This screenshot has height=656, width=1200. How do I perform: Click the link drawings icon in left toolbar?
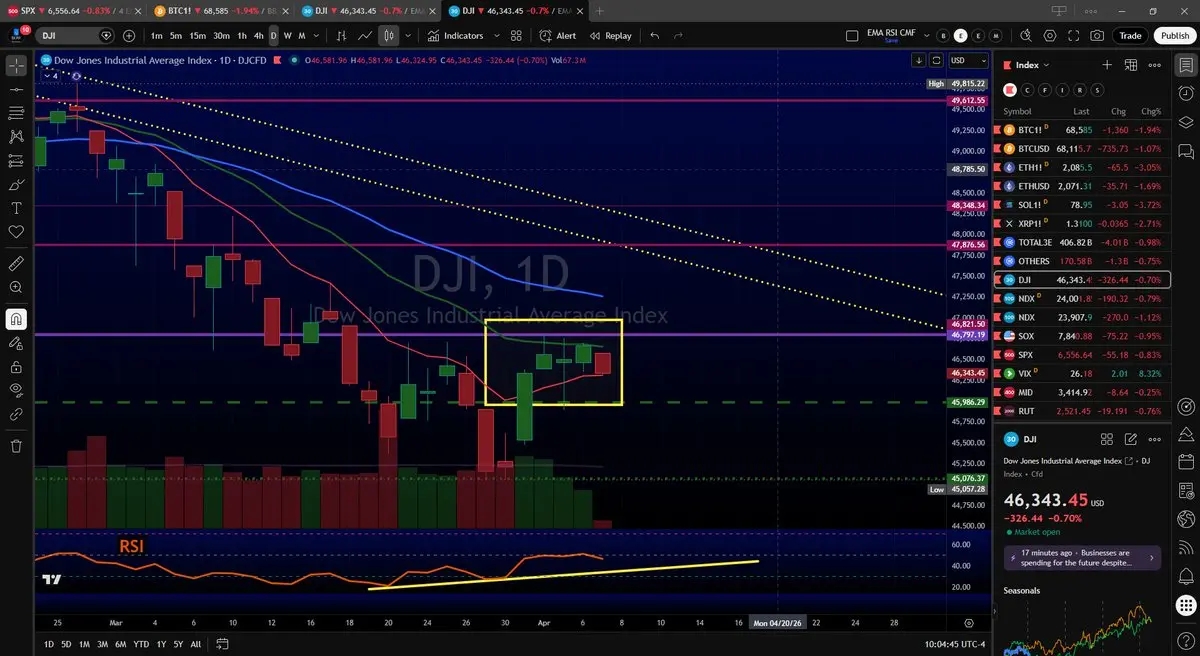[x=16, y=413]
